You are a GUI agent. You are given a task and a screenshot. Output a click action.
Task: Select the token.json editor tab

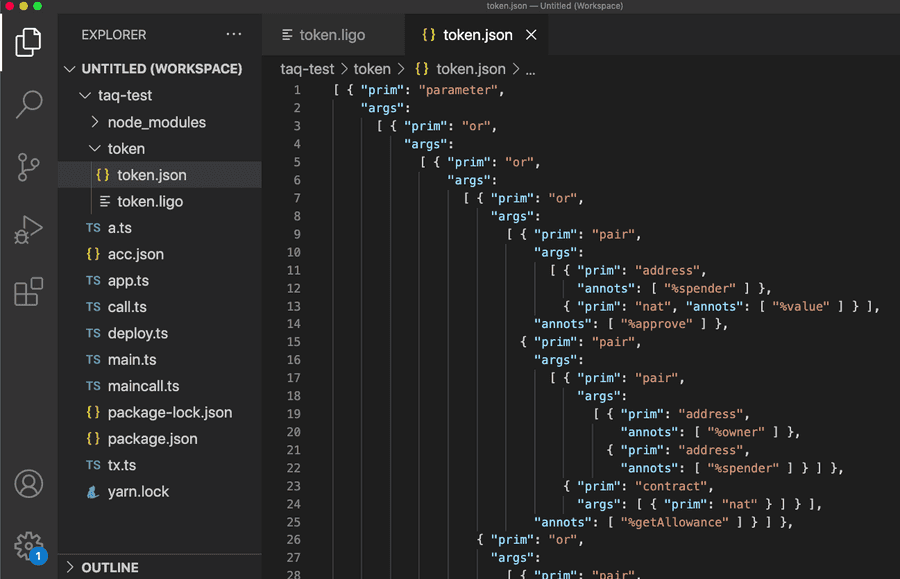[x=476, y=35]
